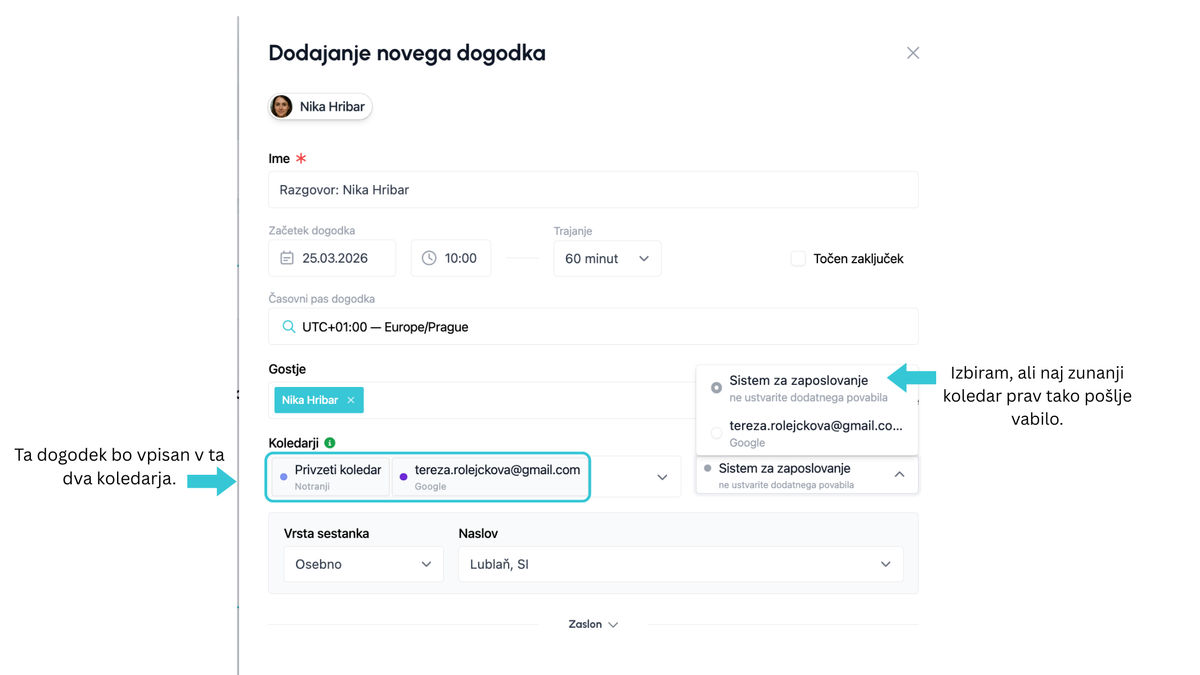Click the Nika Hribar candidate chip

click(320, 107)
